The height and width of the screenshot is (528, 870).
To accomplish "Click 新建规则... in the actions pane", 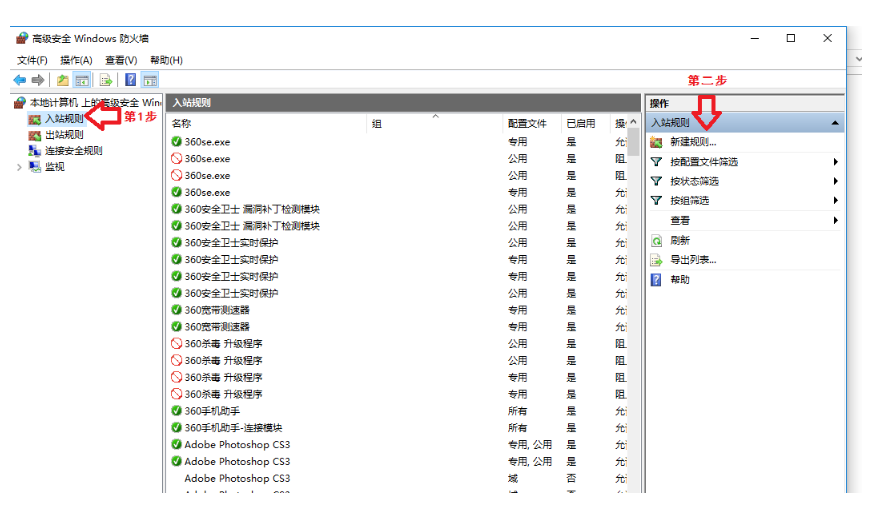I will coord(694,142).
